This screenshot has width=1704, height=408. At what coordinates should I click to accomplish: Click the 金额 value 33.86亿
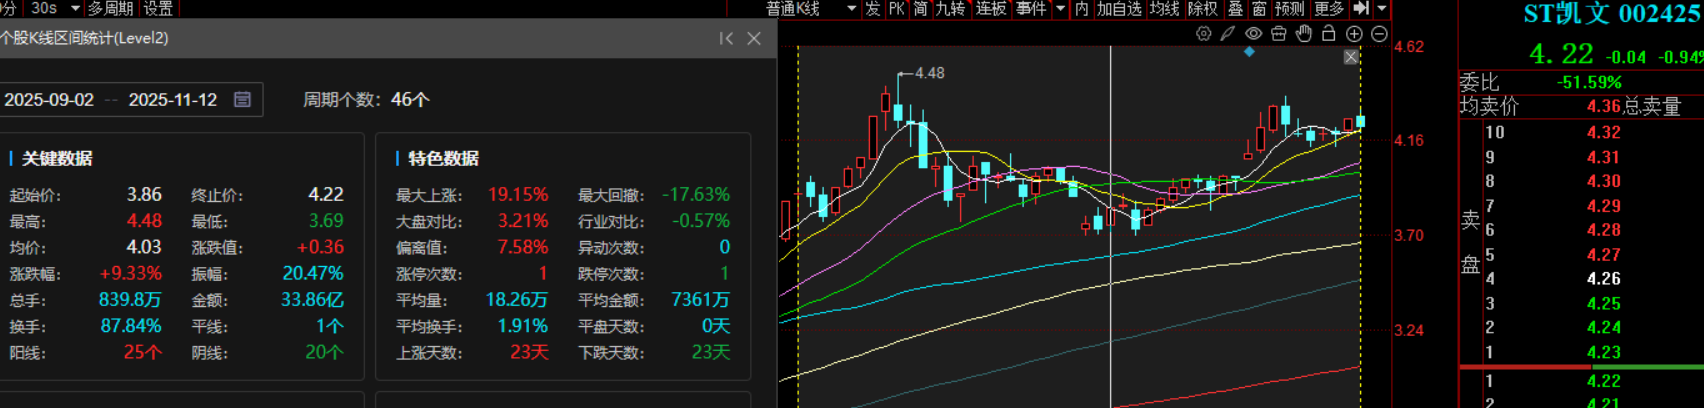(312, 299)
